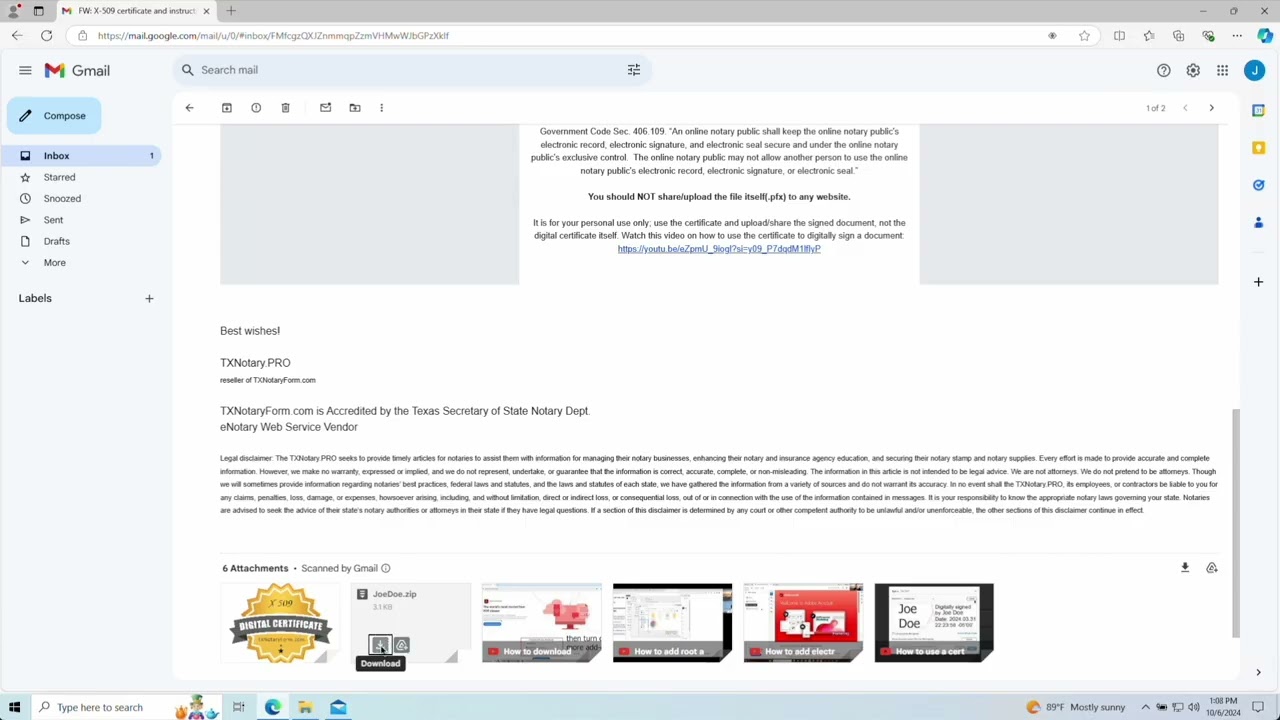Open the Contacts side panel
Image resolution: width=1280 pixels, height=720 pixels.
click(1258, 222)
